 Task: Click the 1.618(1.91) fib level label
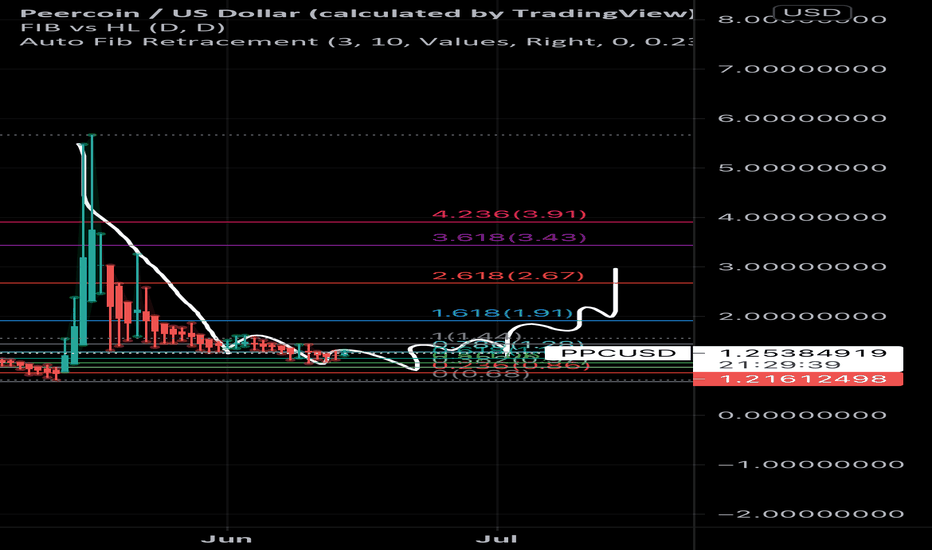click(x=502, y=313)
